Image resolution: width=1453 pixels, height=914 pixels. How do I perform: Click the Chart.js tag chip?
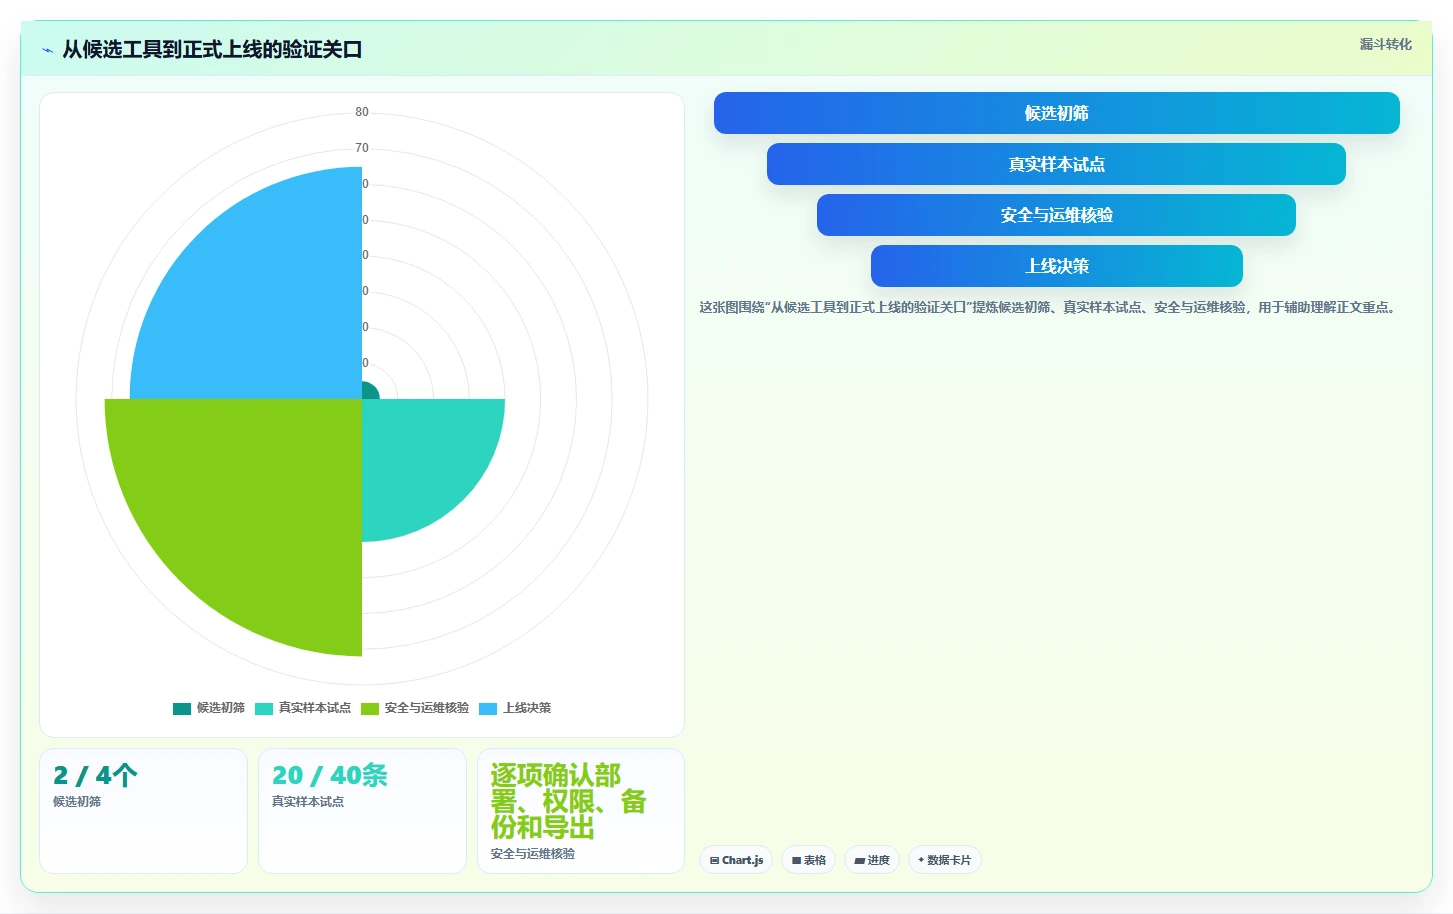click(736, 860)
